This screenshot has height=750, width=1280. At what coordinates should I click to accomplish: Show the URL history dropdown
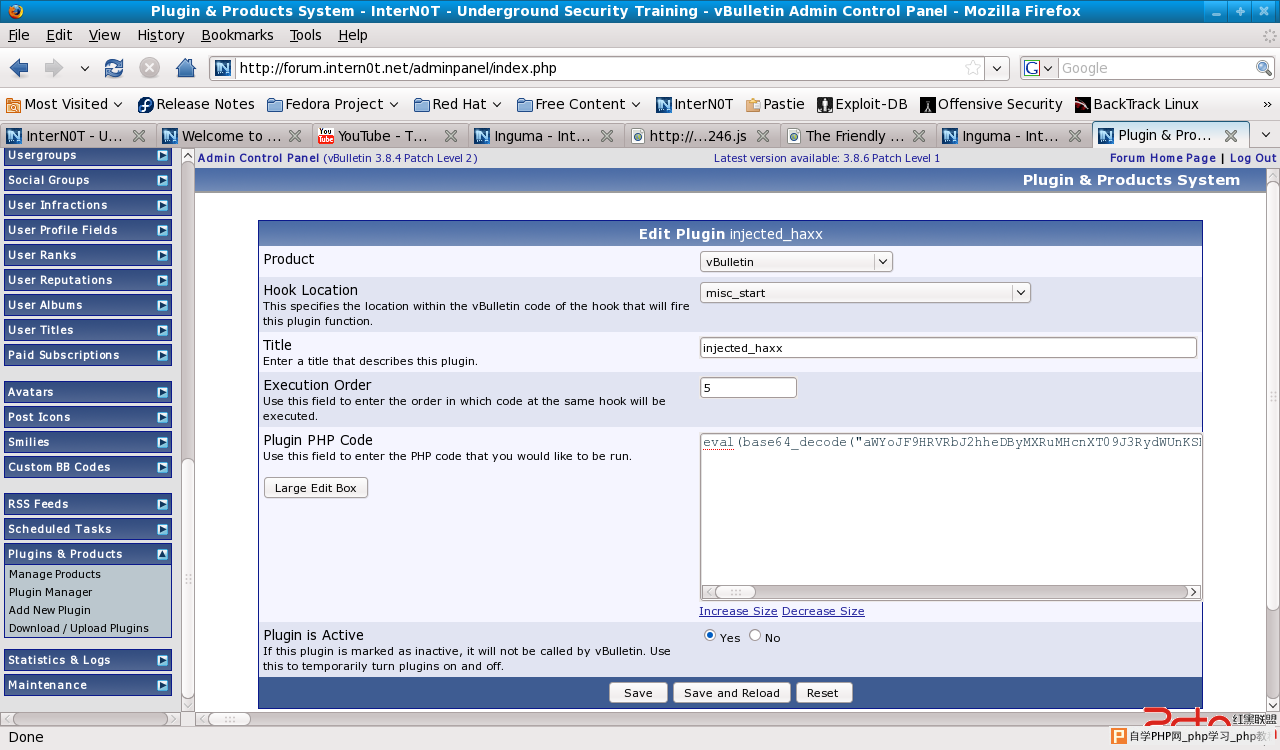tap(997, 68)
